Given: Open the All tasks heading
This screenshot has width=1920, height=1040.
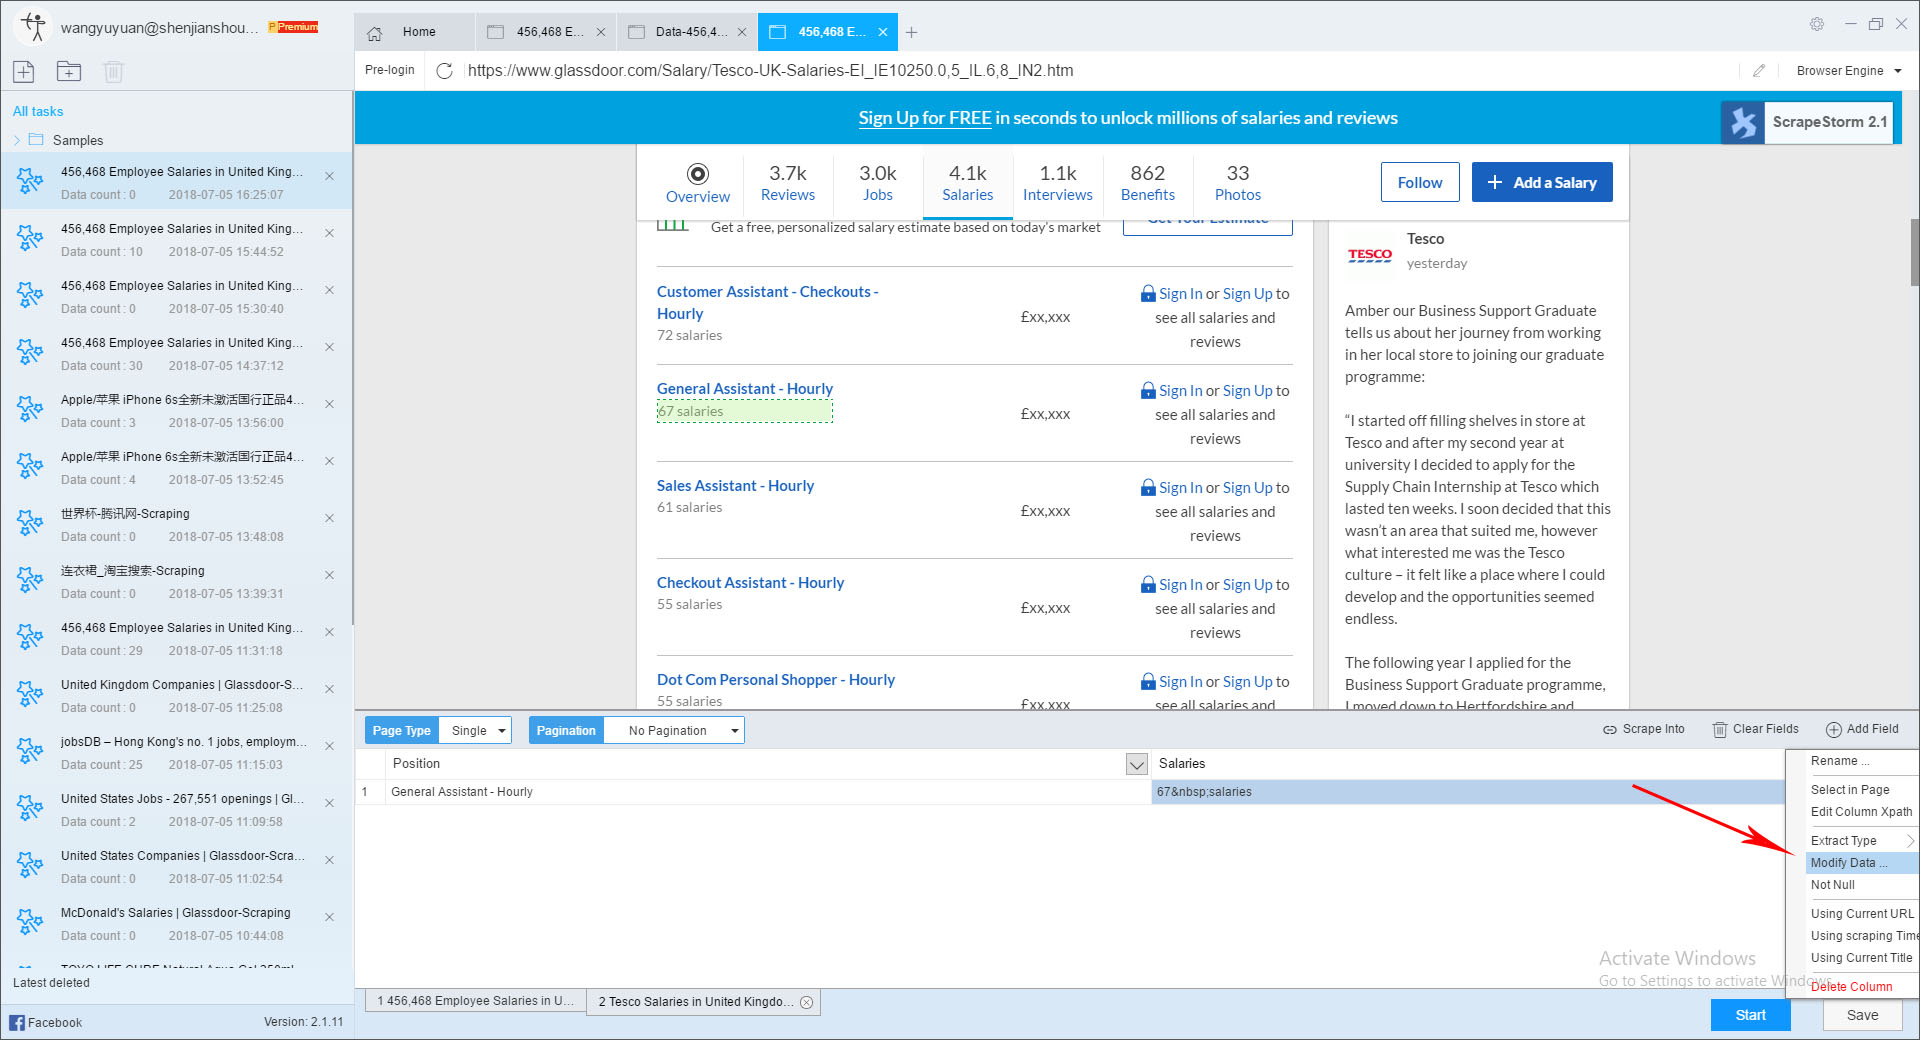Looking at the screenshot, I should pos(38,111).
